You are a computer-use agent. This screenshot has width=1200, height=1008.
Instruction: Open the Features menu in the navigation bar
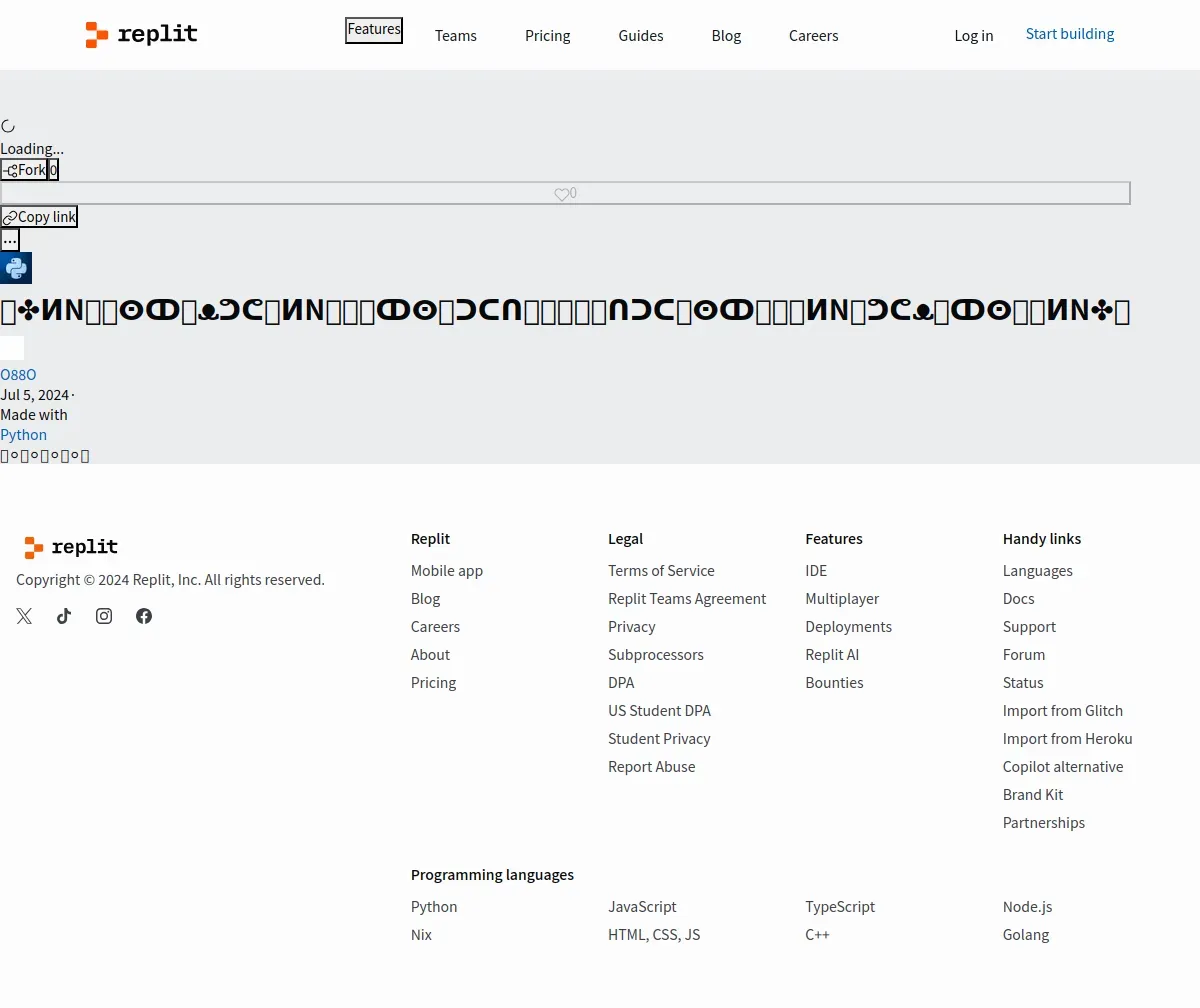coord(374,30)
